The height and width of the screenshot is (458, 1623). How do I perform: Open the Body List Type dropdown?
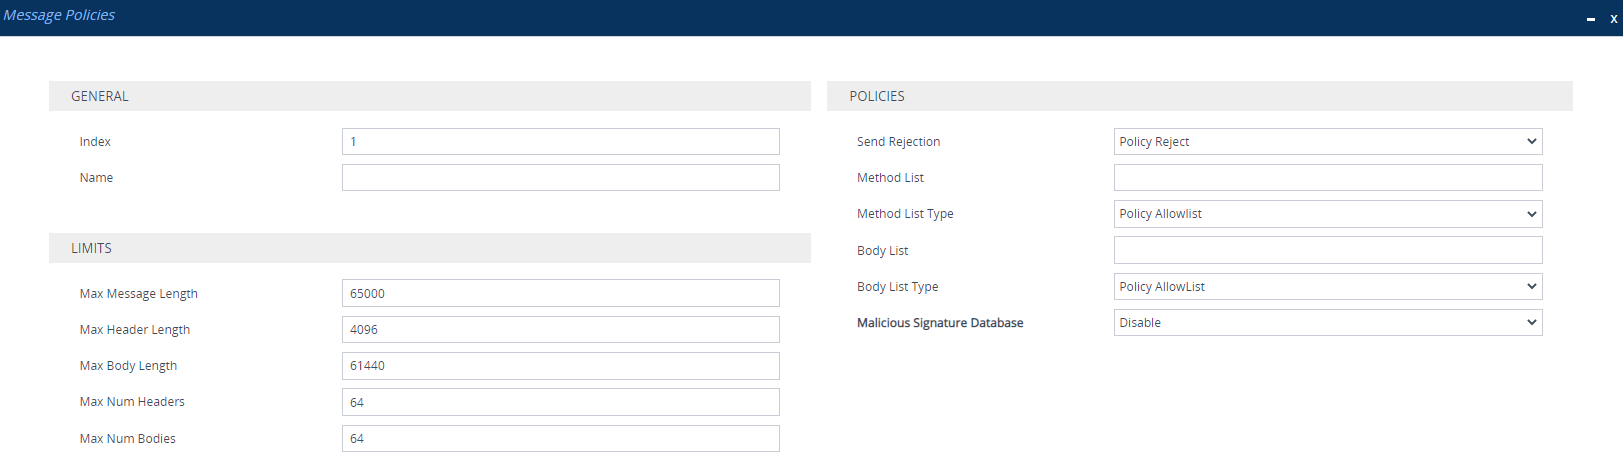point(1327,287)
